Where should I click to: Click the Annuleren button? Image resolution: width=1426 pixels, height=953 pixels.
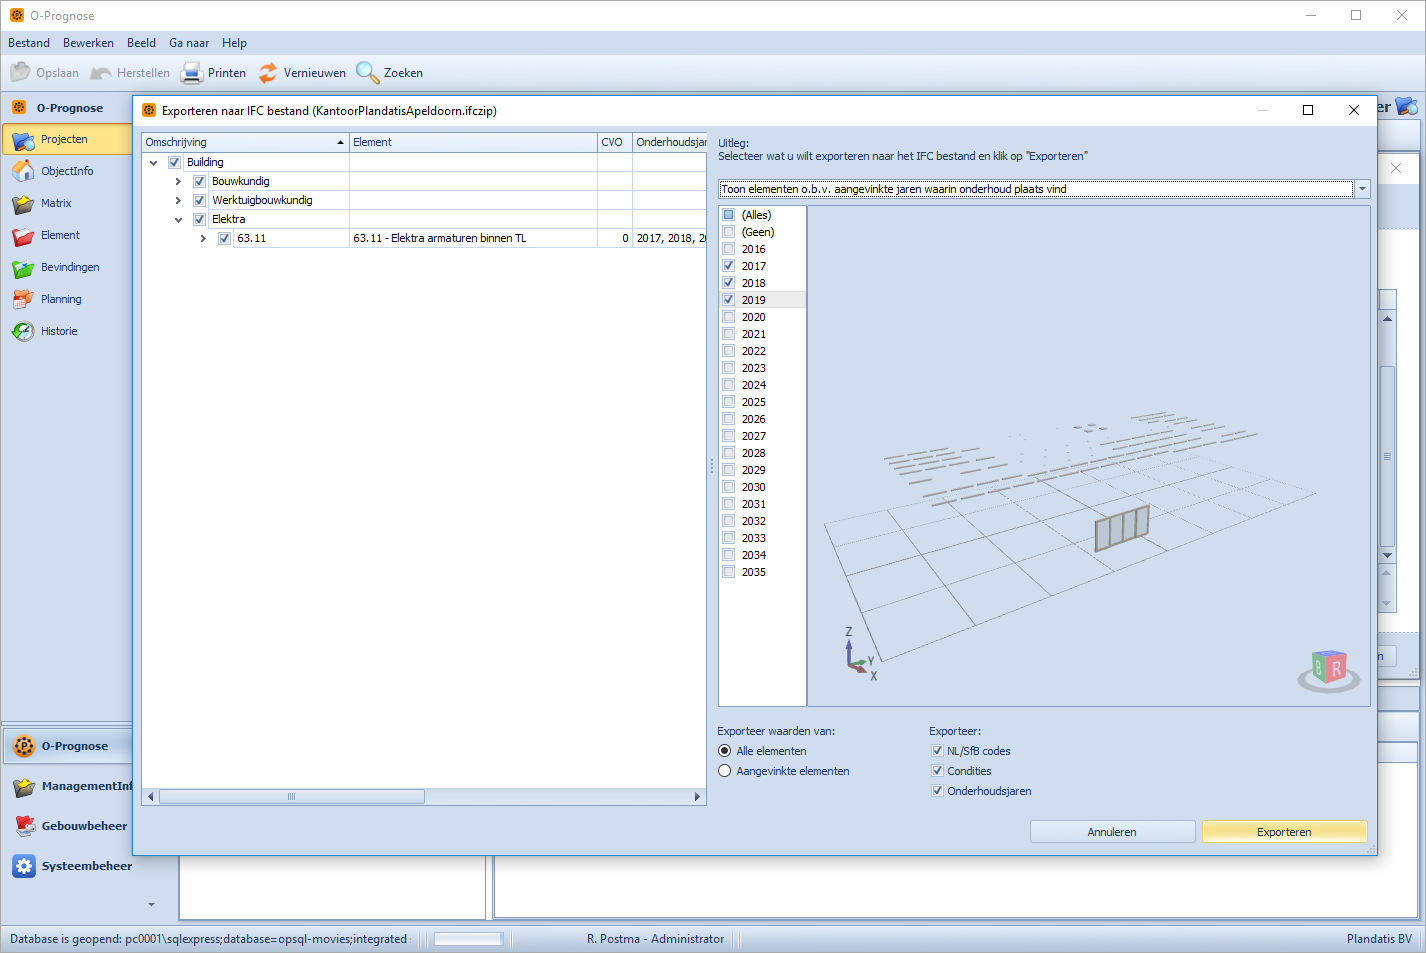[1112, 832]
